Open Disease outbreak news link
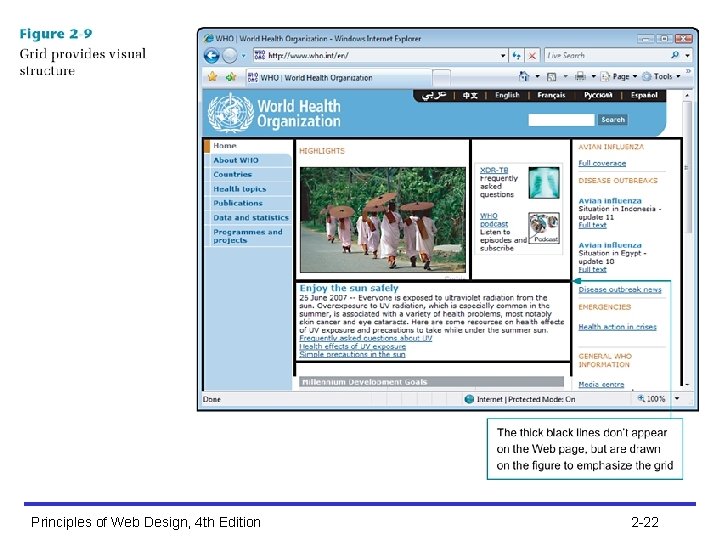This screenshot has width=720, height=540. 619,290
